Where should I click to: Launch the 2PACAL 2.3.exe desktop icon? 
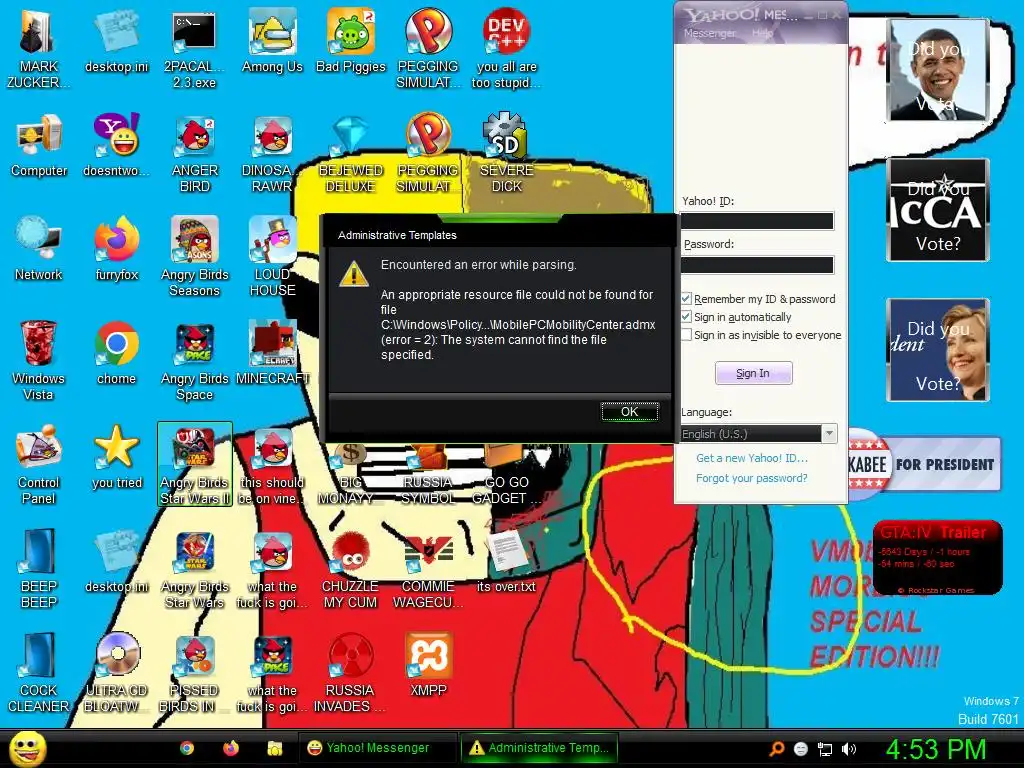194,48
